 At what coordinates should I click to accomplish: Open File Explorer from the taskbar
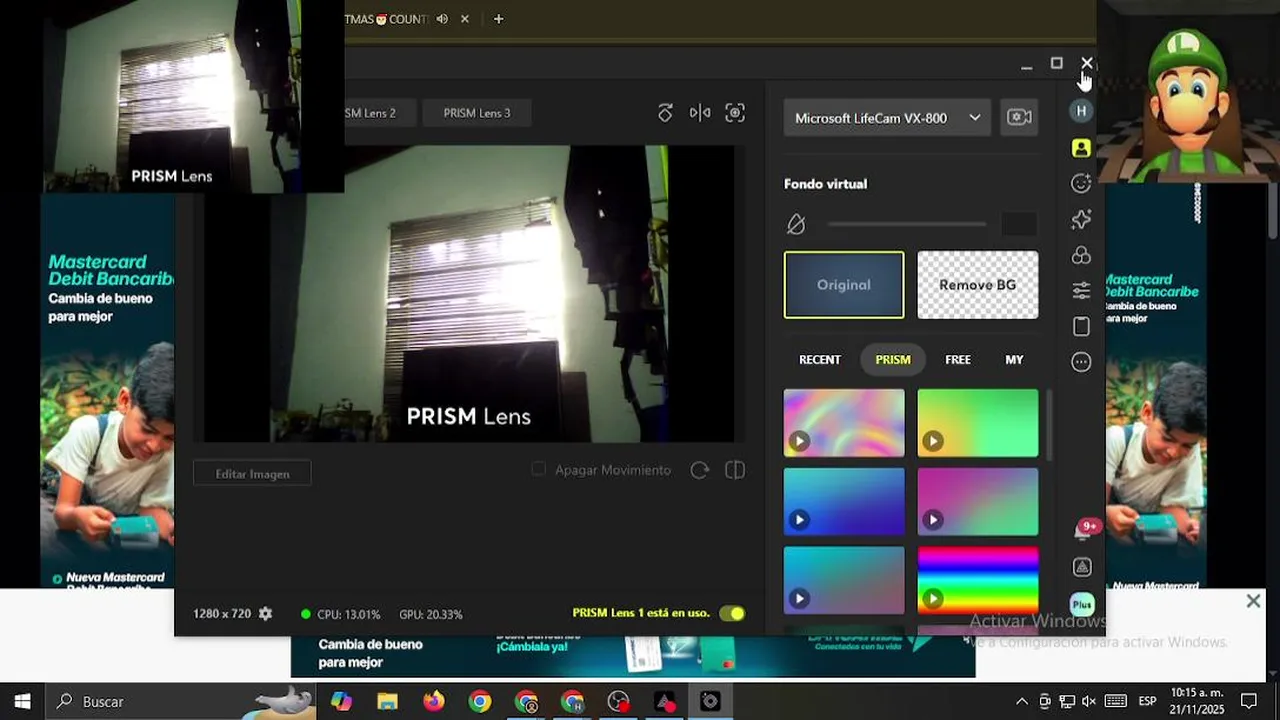387,702
